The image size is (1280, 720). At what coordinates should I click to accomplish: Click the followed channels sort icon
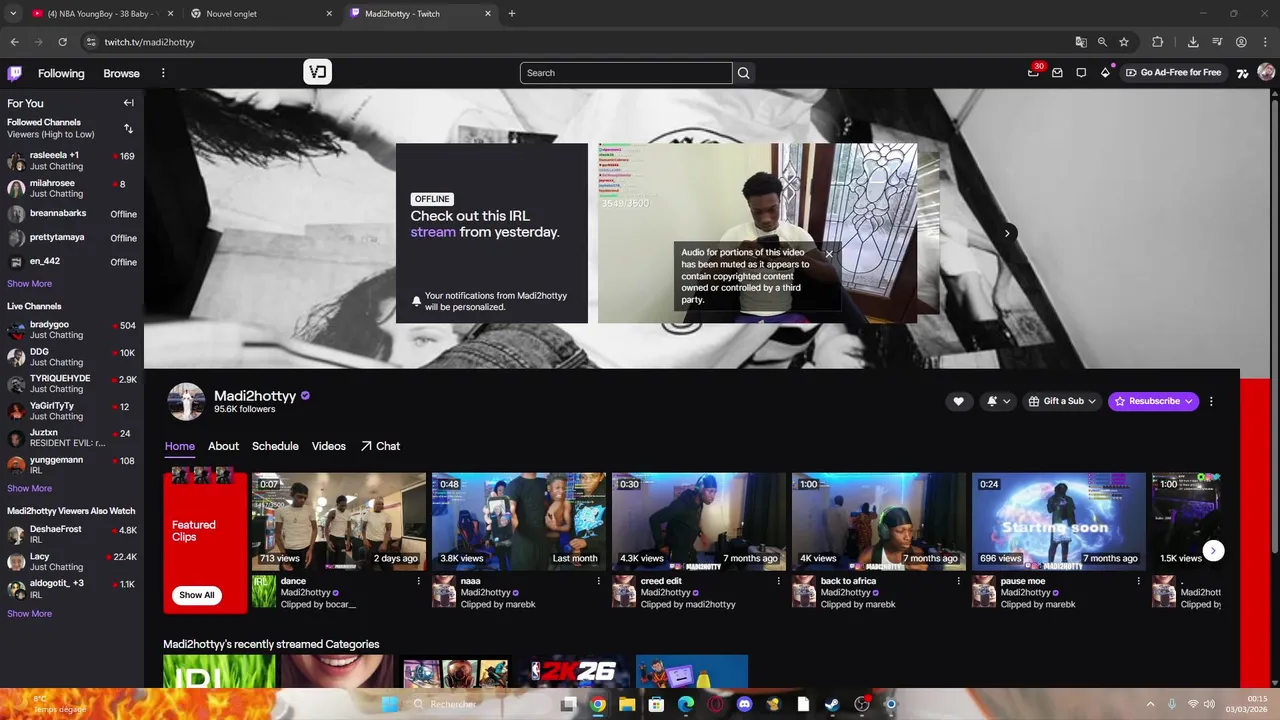pyautogui.click(x=128, y=128)
